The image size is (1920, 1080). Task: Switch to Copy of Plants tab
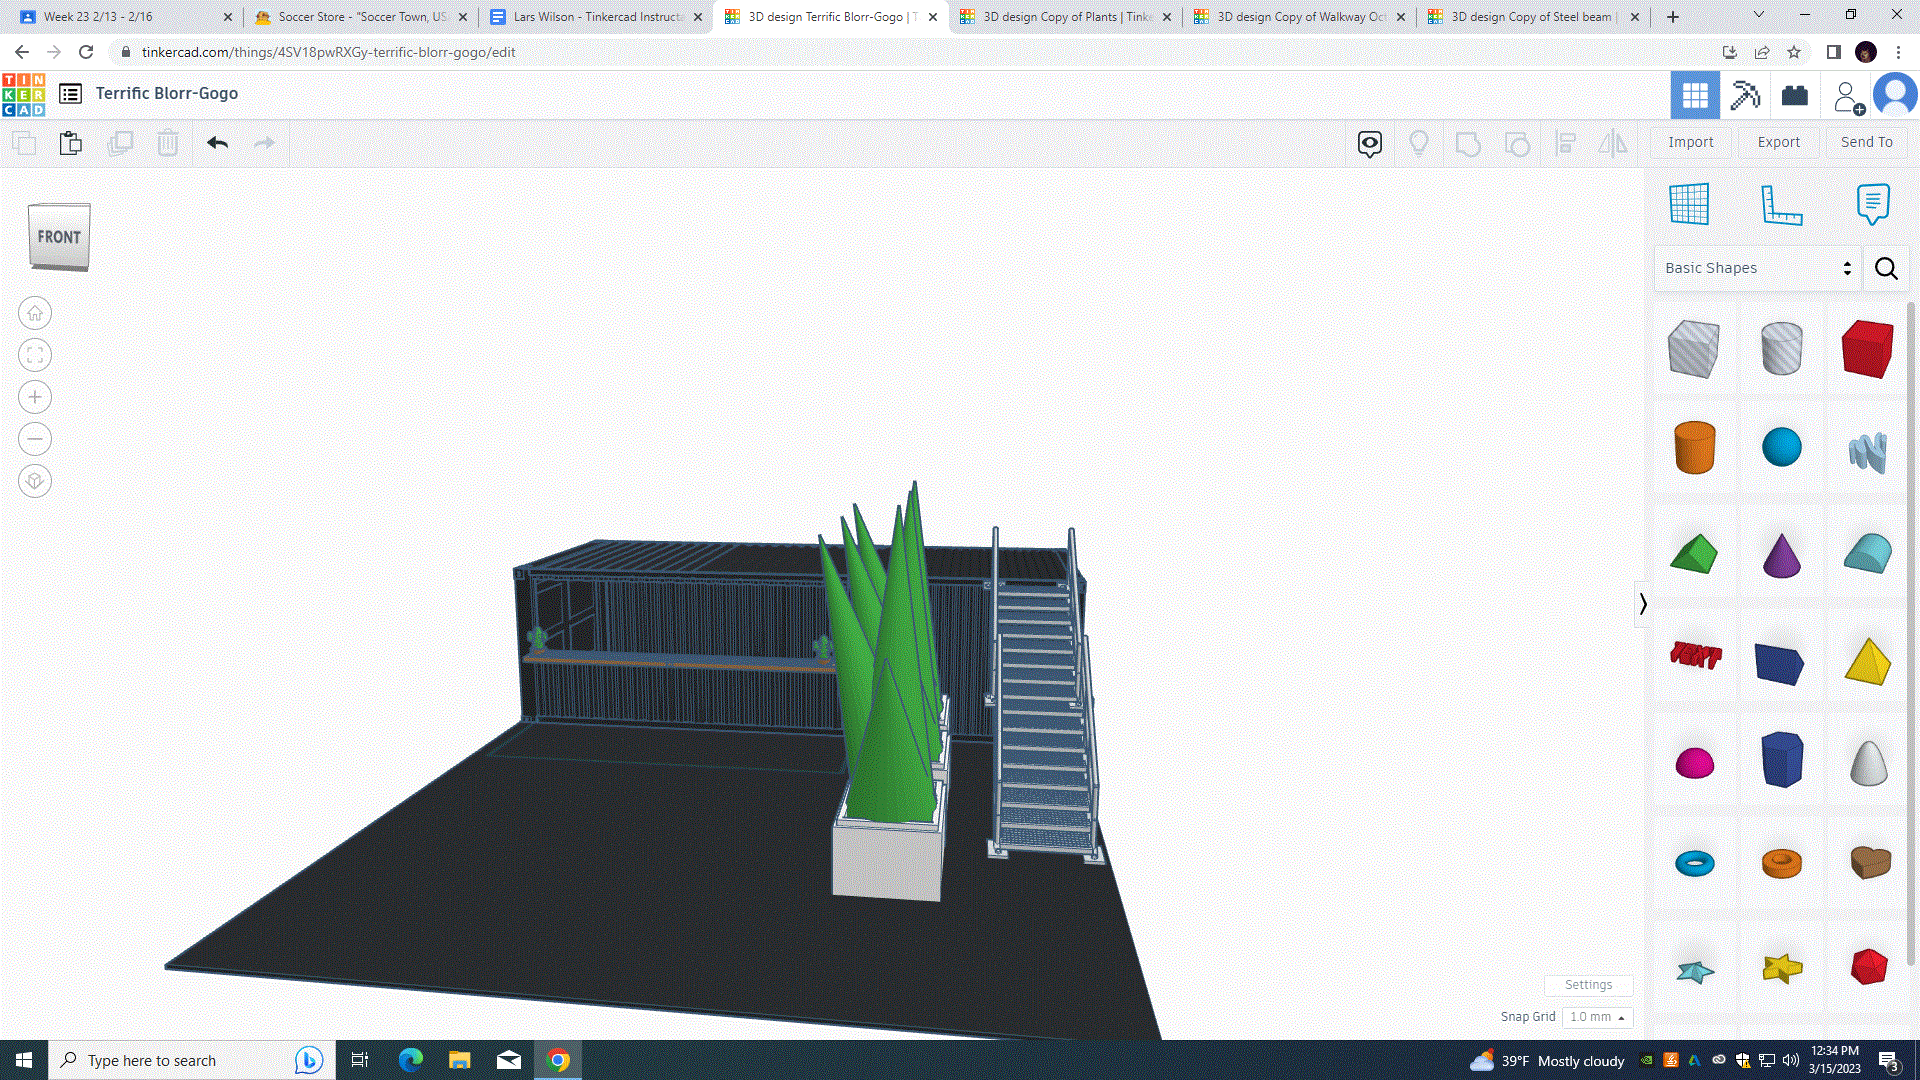click(1065, 17)
